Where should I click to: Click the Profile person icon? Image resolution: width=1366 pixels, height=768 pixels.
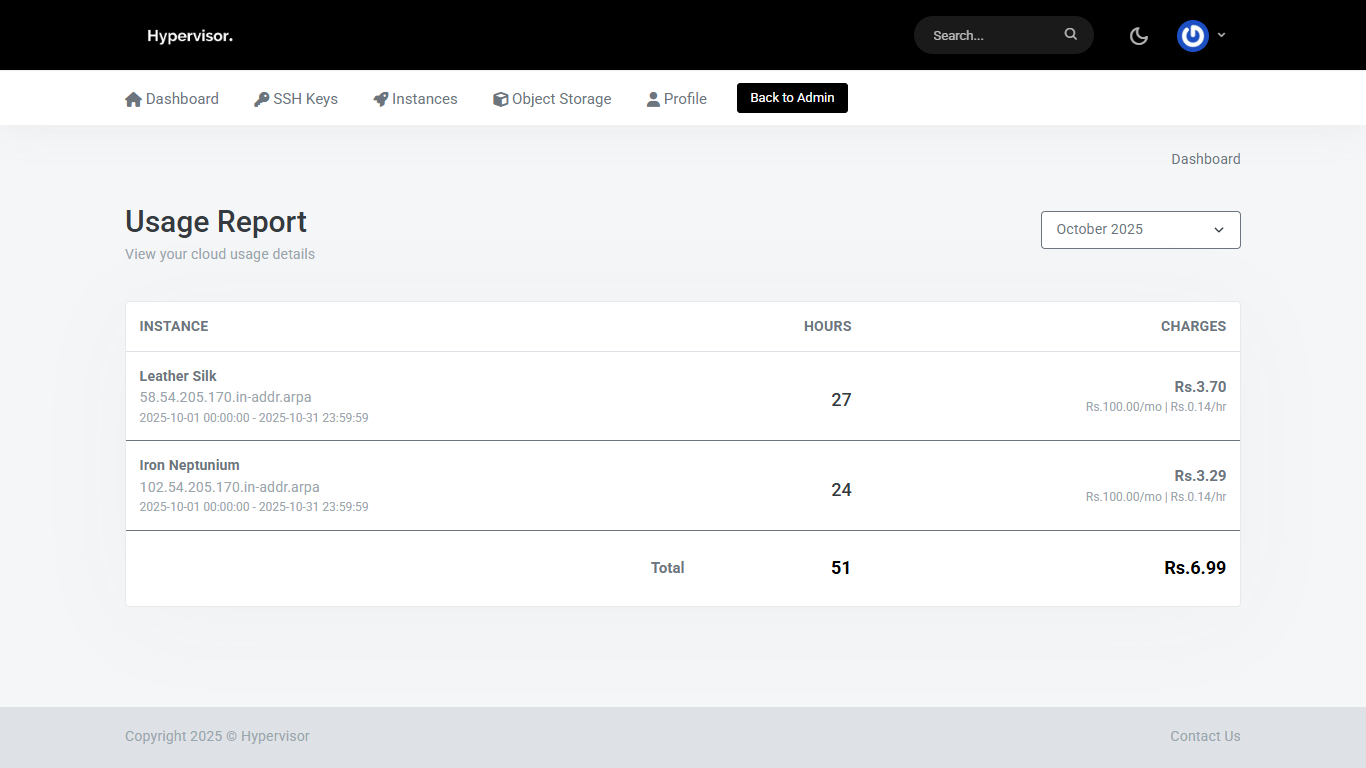(x=653, y=99)
